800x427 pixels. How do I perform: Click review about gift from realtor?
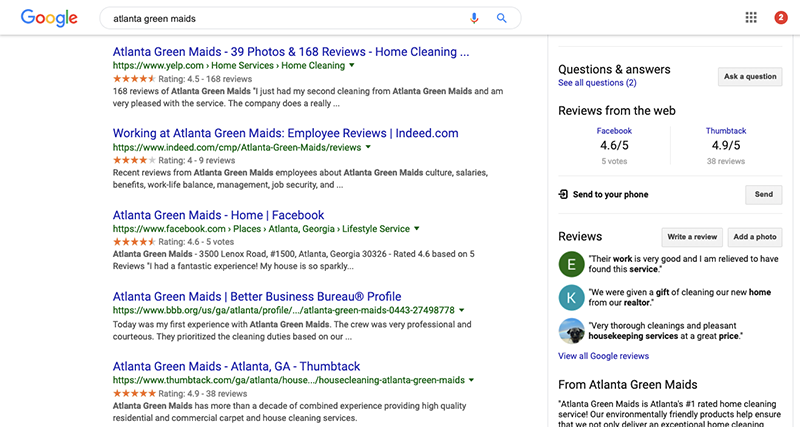click(x=680, y=297)
